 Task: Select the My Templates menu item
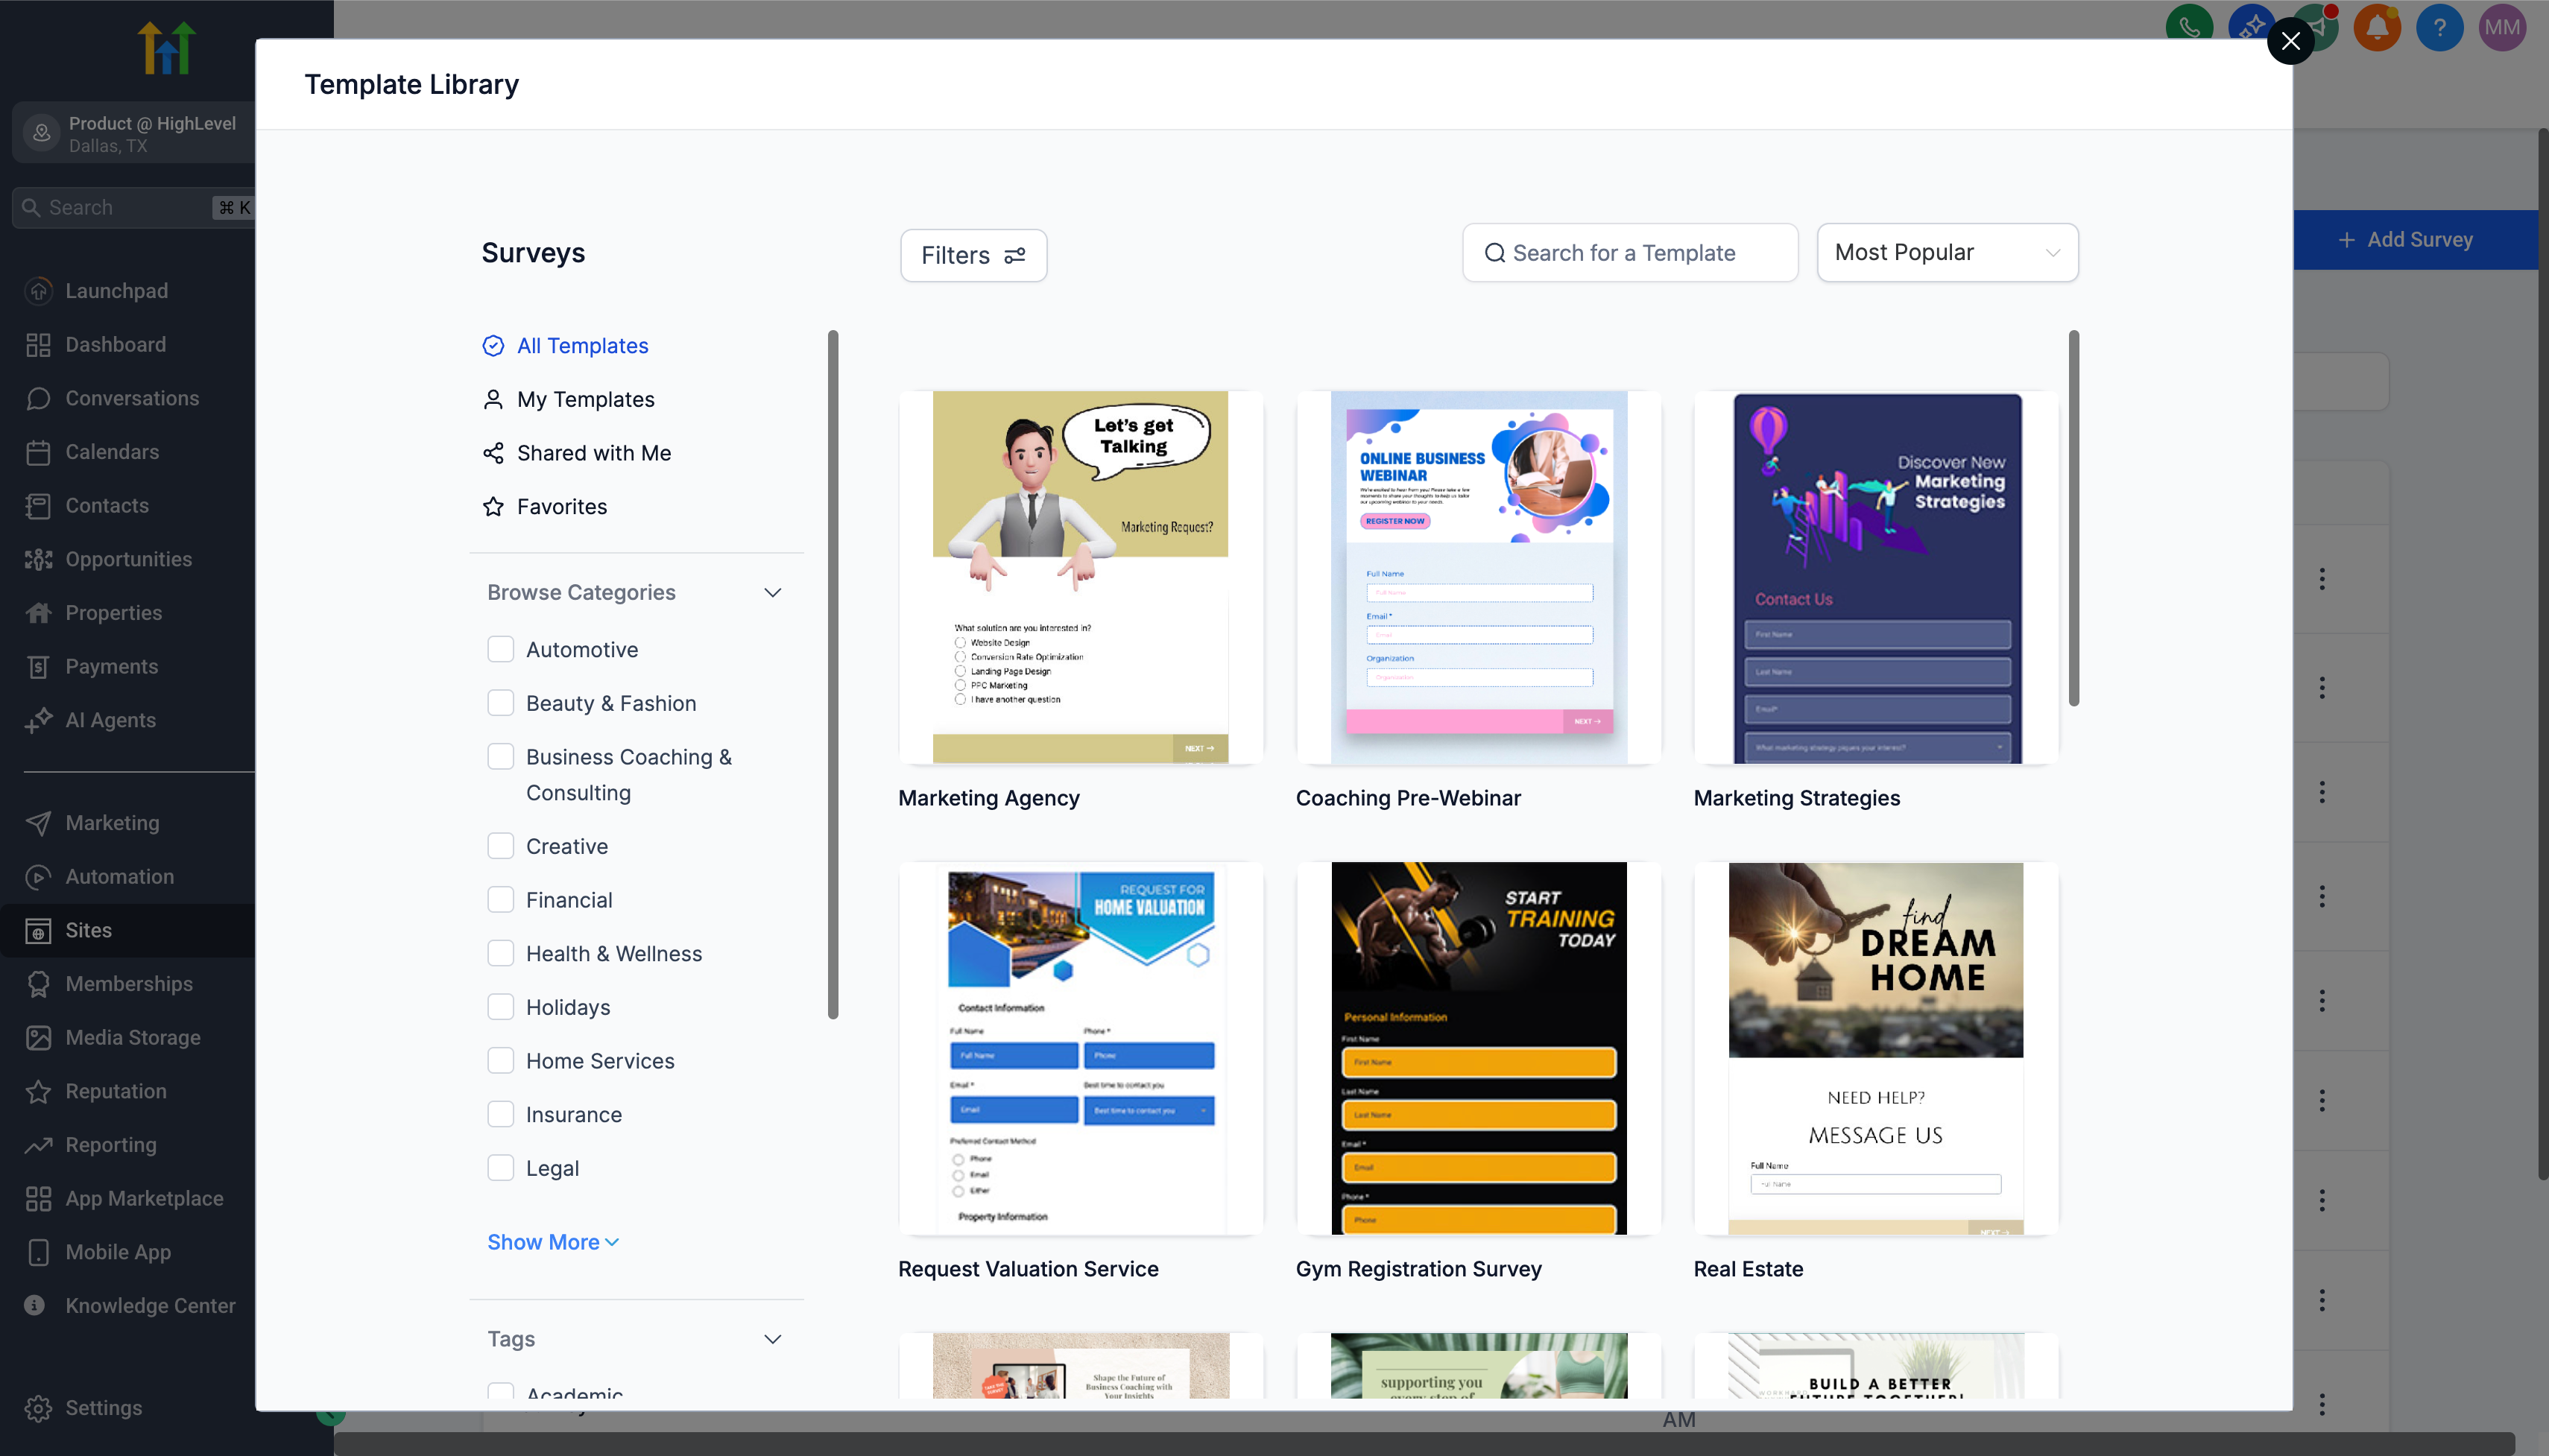pos(585,400)
